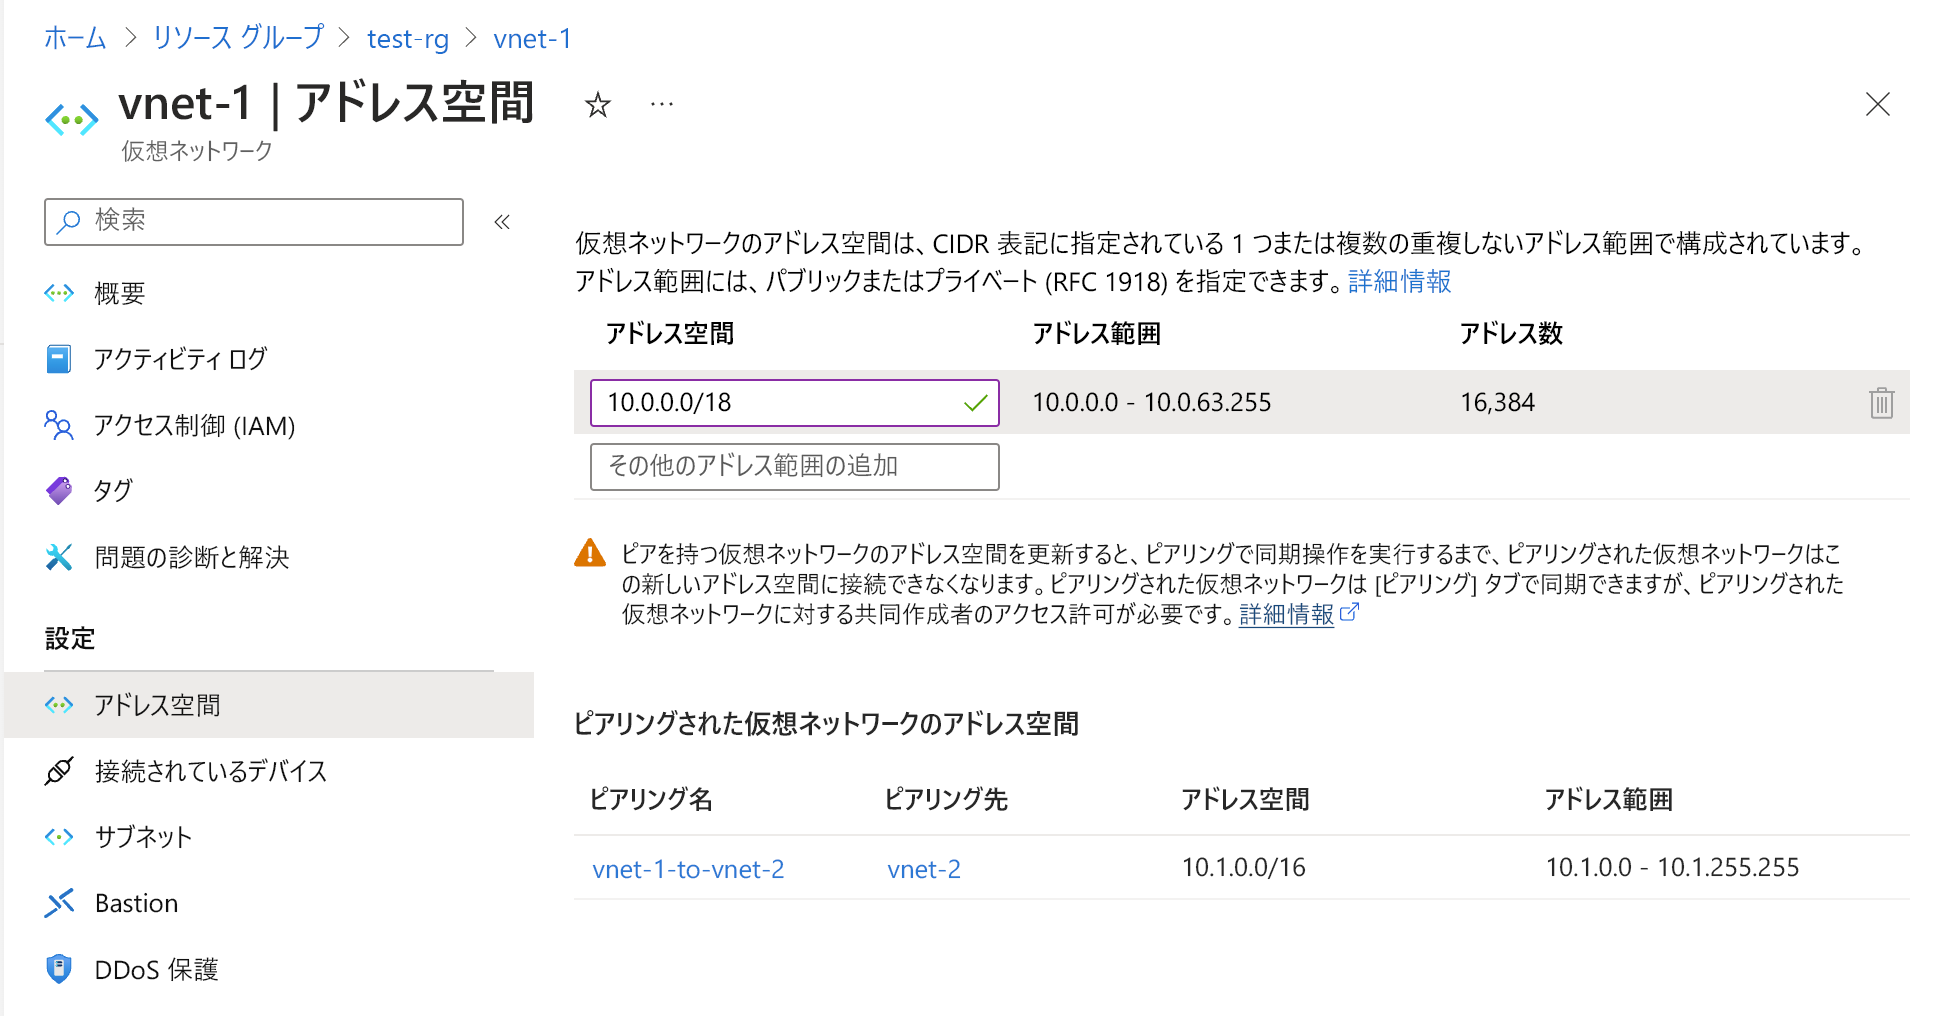Select Bastion in the sidebar
Screen dimensions: 1944x1016
tap(136, 903)
